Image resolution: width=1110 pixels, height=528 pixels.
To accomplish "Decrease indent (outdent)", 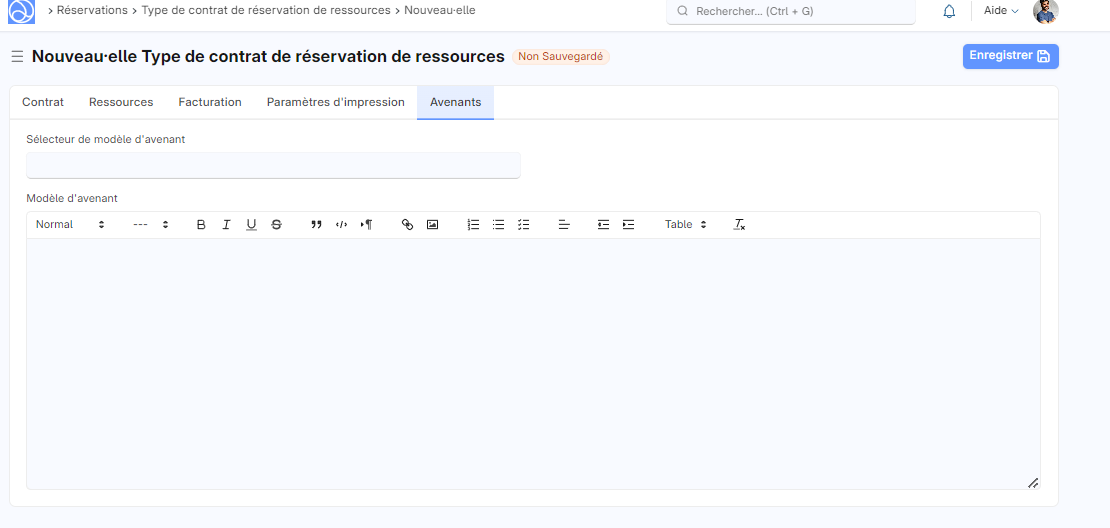I will tap(603, 224).
